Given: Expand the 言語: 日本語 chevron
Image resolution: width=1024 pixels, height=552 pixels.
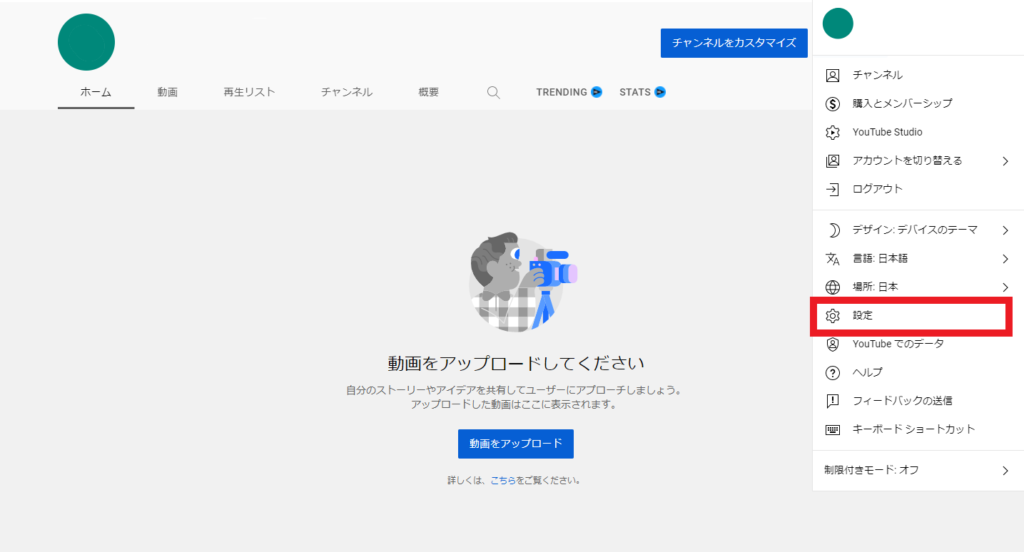Looking at the screenshot, I should pyautogui.click(x=1005, y=259).
